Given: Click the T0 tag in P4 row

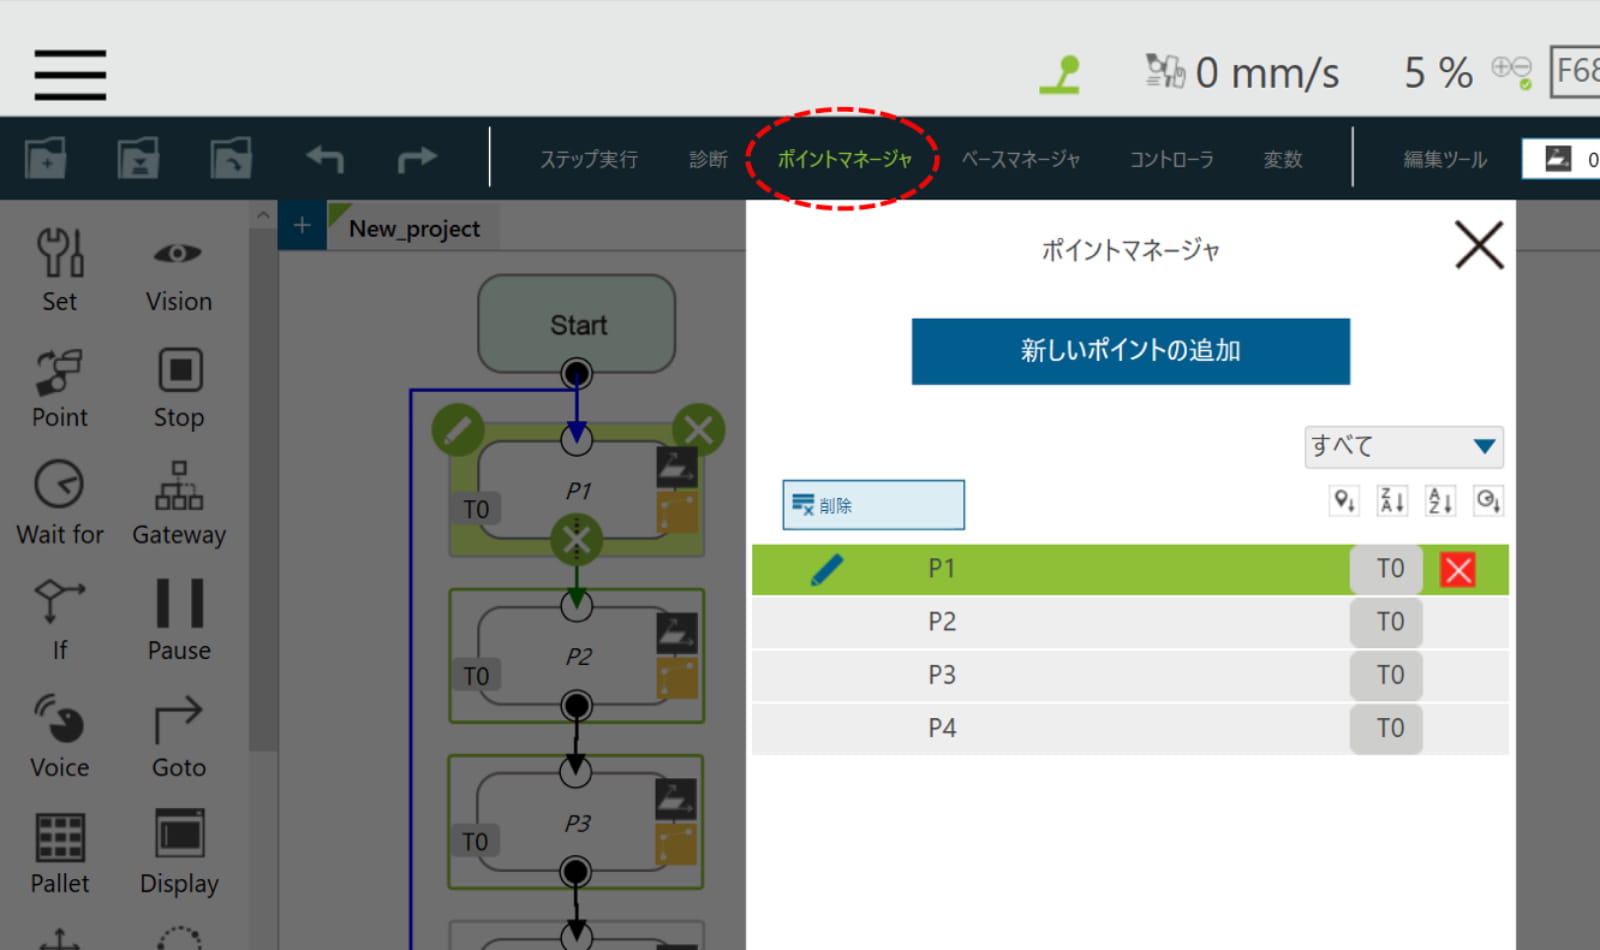Looking at the screenshot, I should tap(1386, 728).
